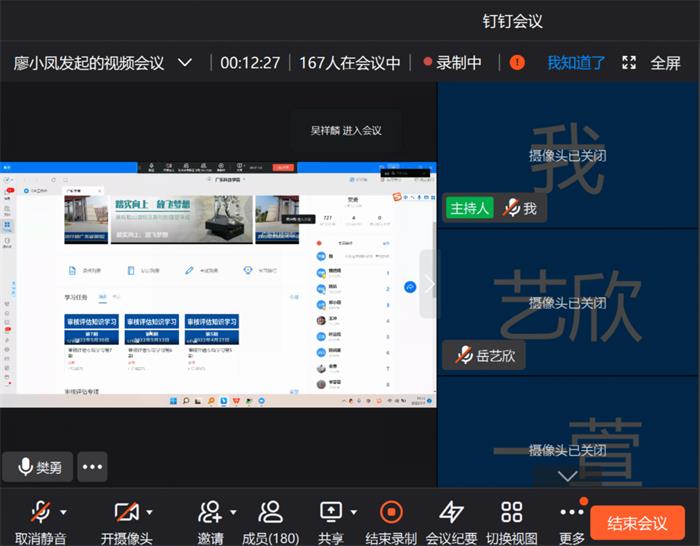Click the 学习任务 heading in shared screen
700x546 pixels.
coord(76,297)
